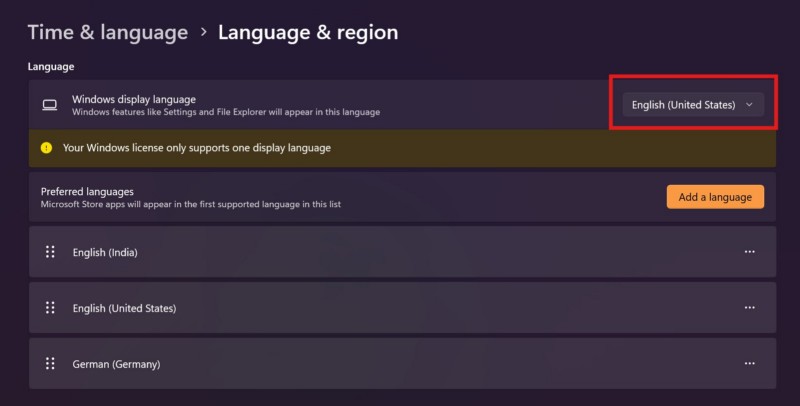
Task: Click the laptop icon beside Windows display language
Action: (49, 105)
